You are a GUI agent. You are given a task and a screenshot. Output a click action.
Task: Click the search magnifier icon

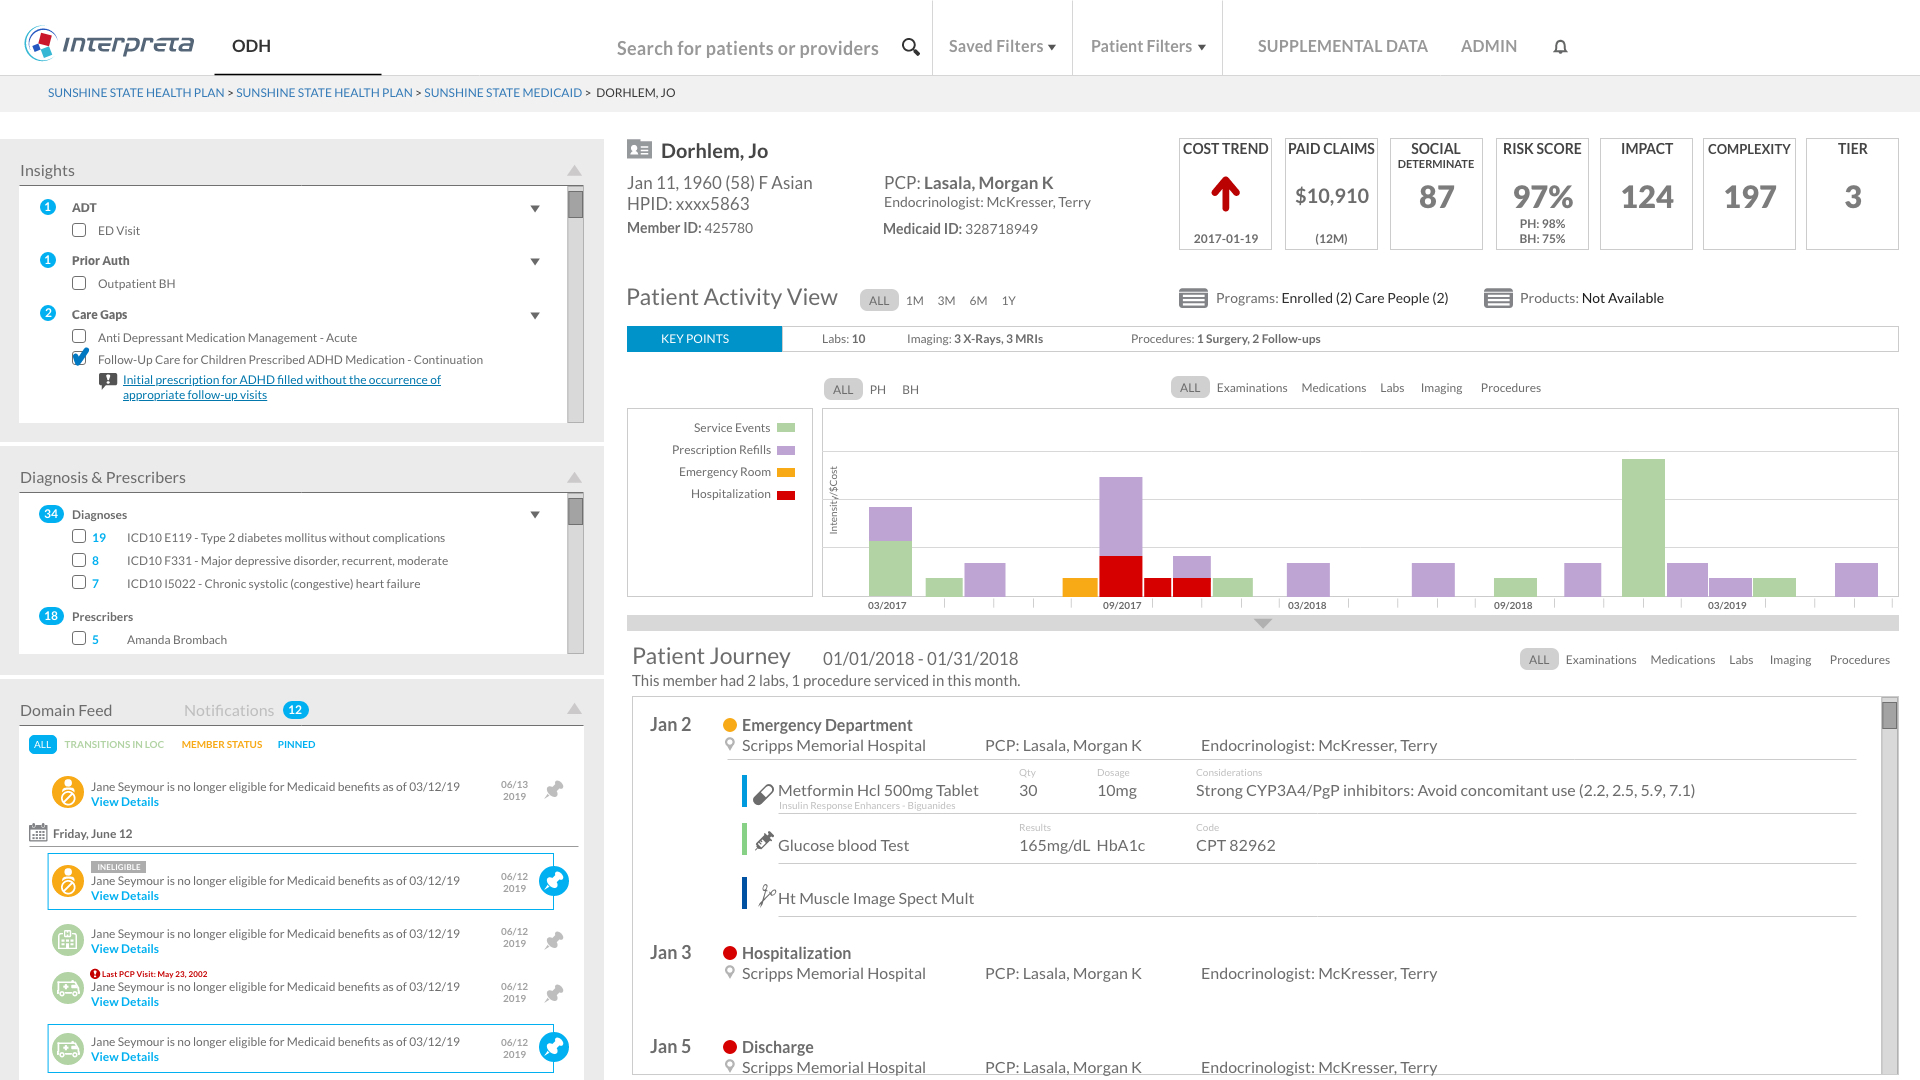coord(910,47)
